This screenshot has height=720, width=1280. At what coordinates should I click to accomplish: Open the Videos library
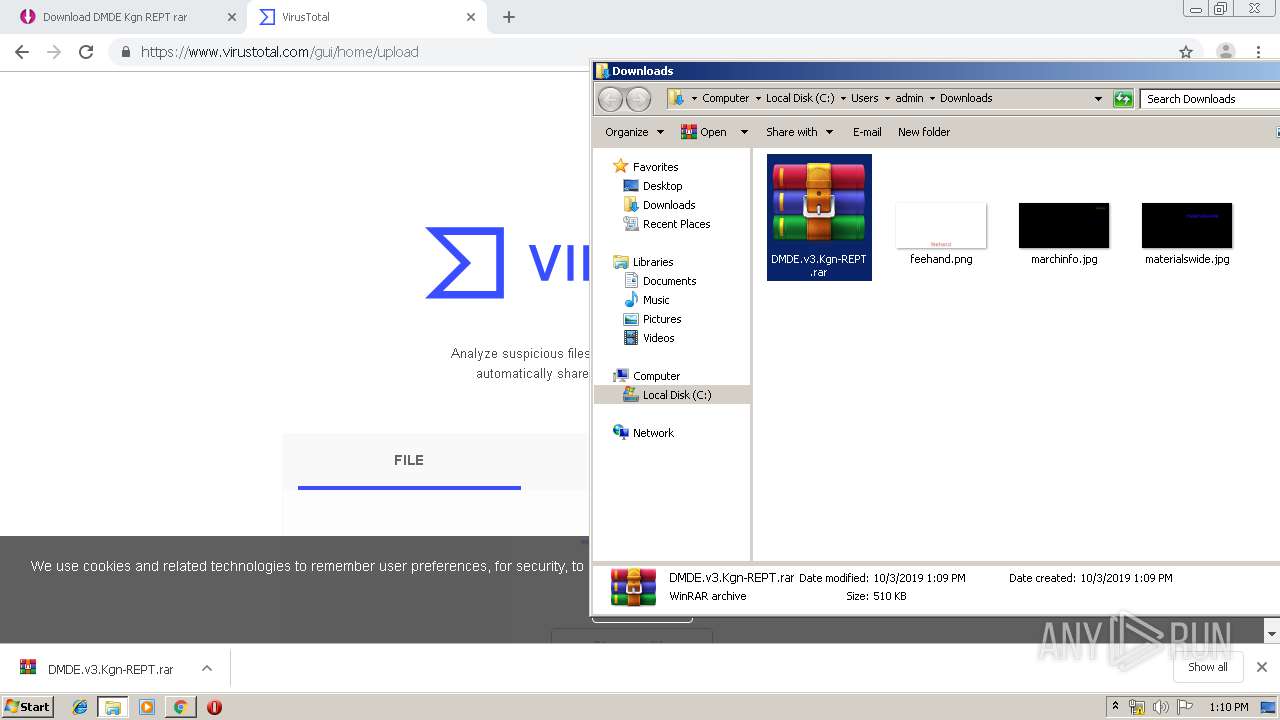tap(648, 338)
